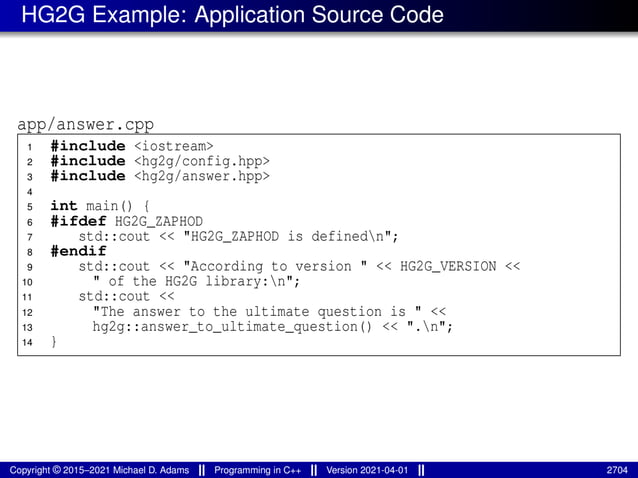Click the HG2G_VERSION macro on line 9
Viewport: 638px width, 478px height.
pyautogui.click(x=448, y=266)
